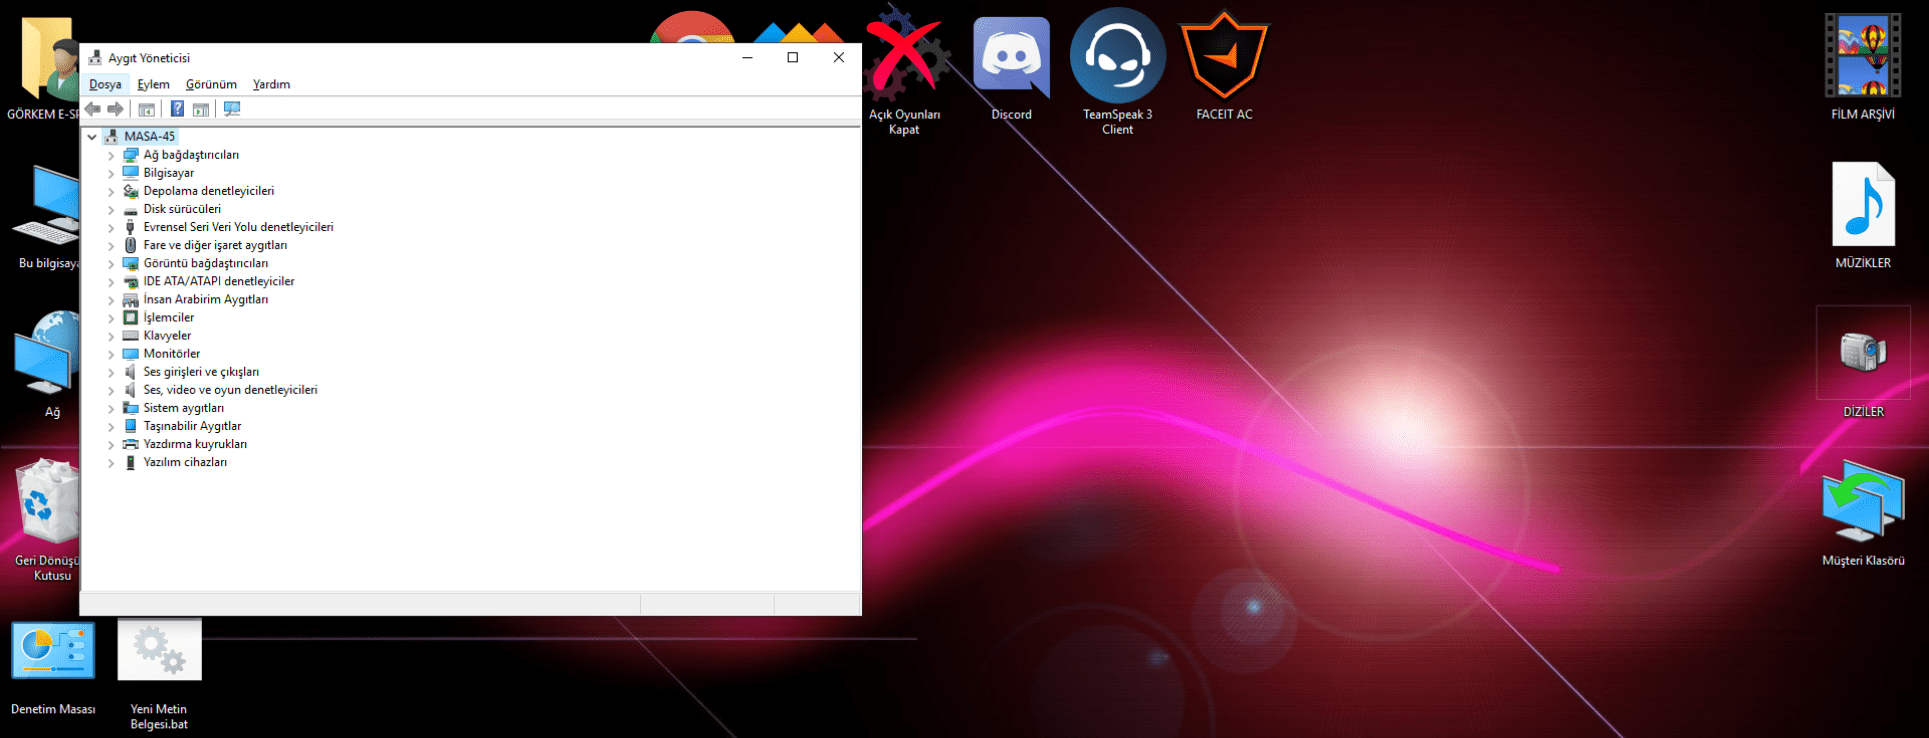
Task: Expand İnsan Arabirim Aygıtları category
Action: coord(111,300)
